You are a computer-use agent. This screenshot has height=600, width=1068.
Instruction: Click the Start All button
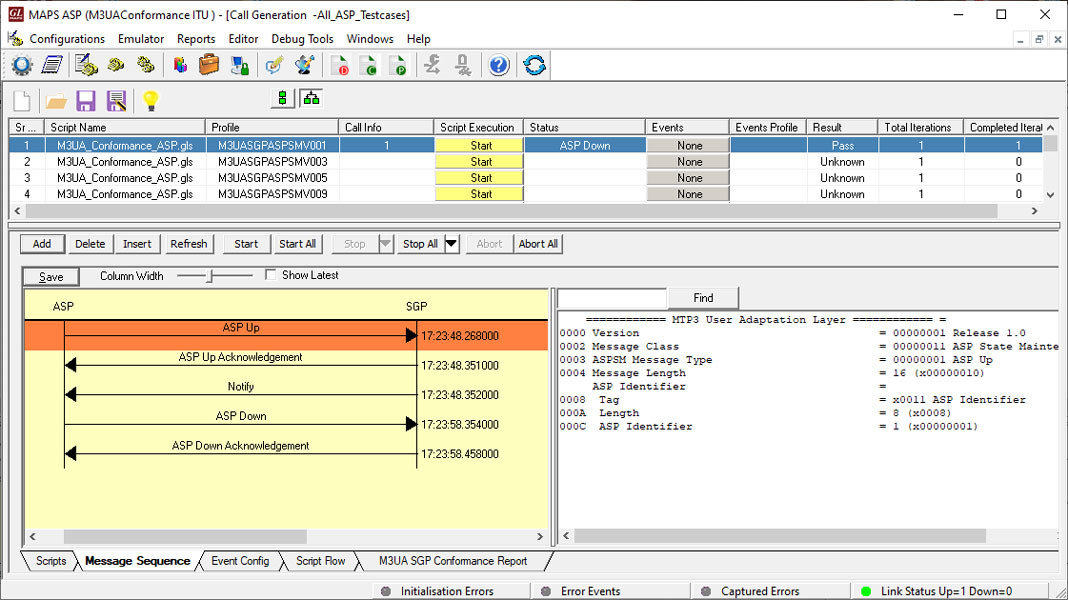tap(297, 244)
